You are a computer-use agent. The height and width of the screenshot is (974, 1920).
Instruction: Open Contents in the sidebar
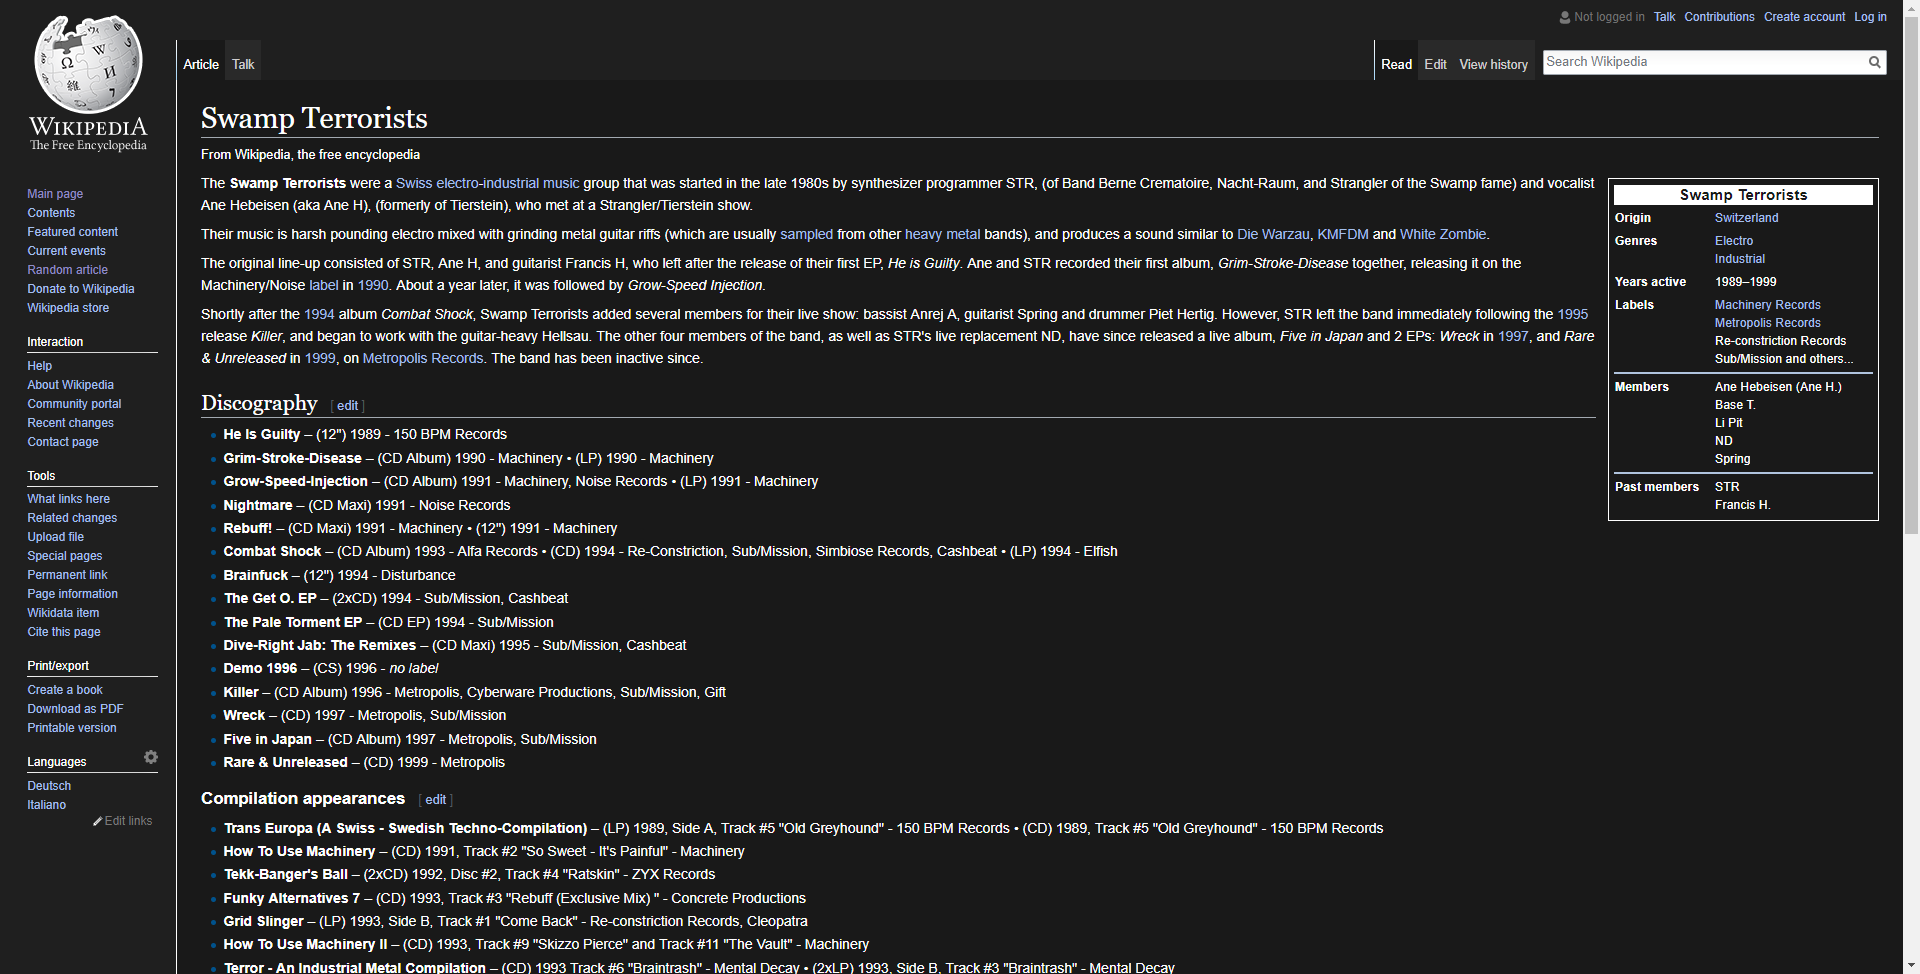(51, 213)
